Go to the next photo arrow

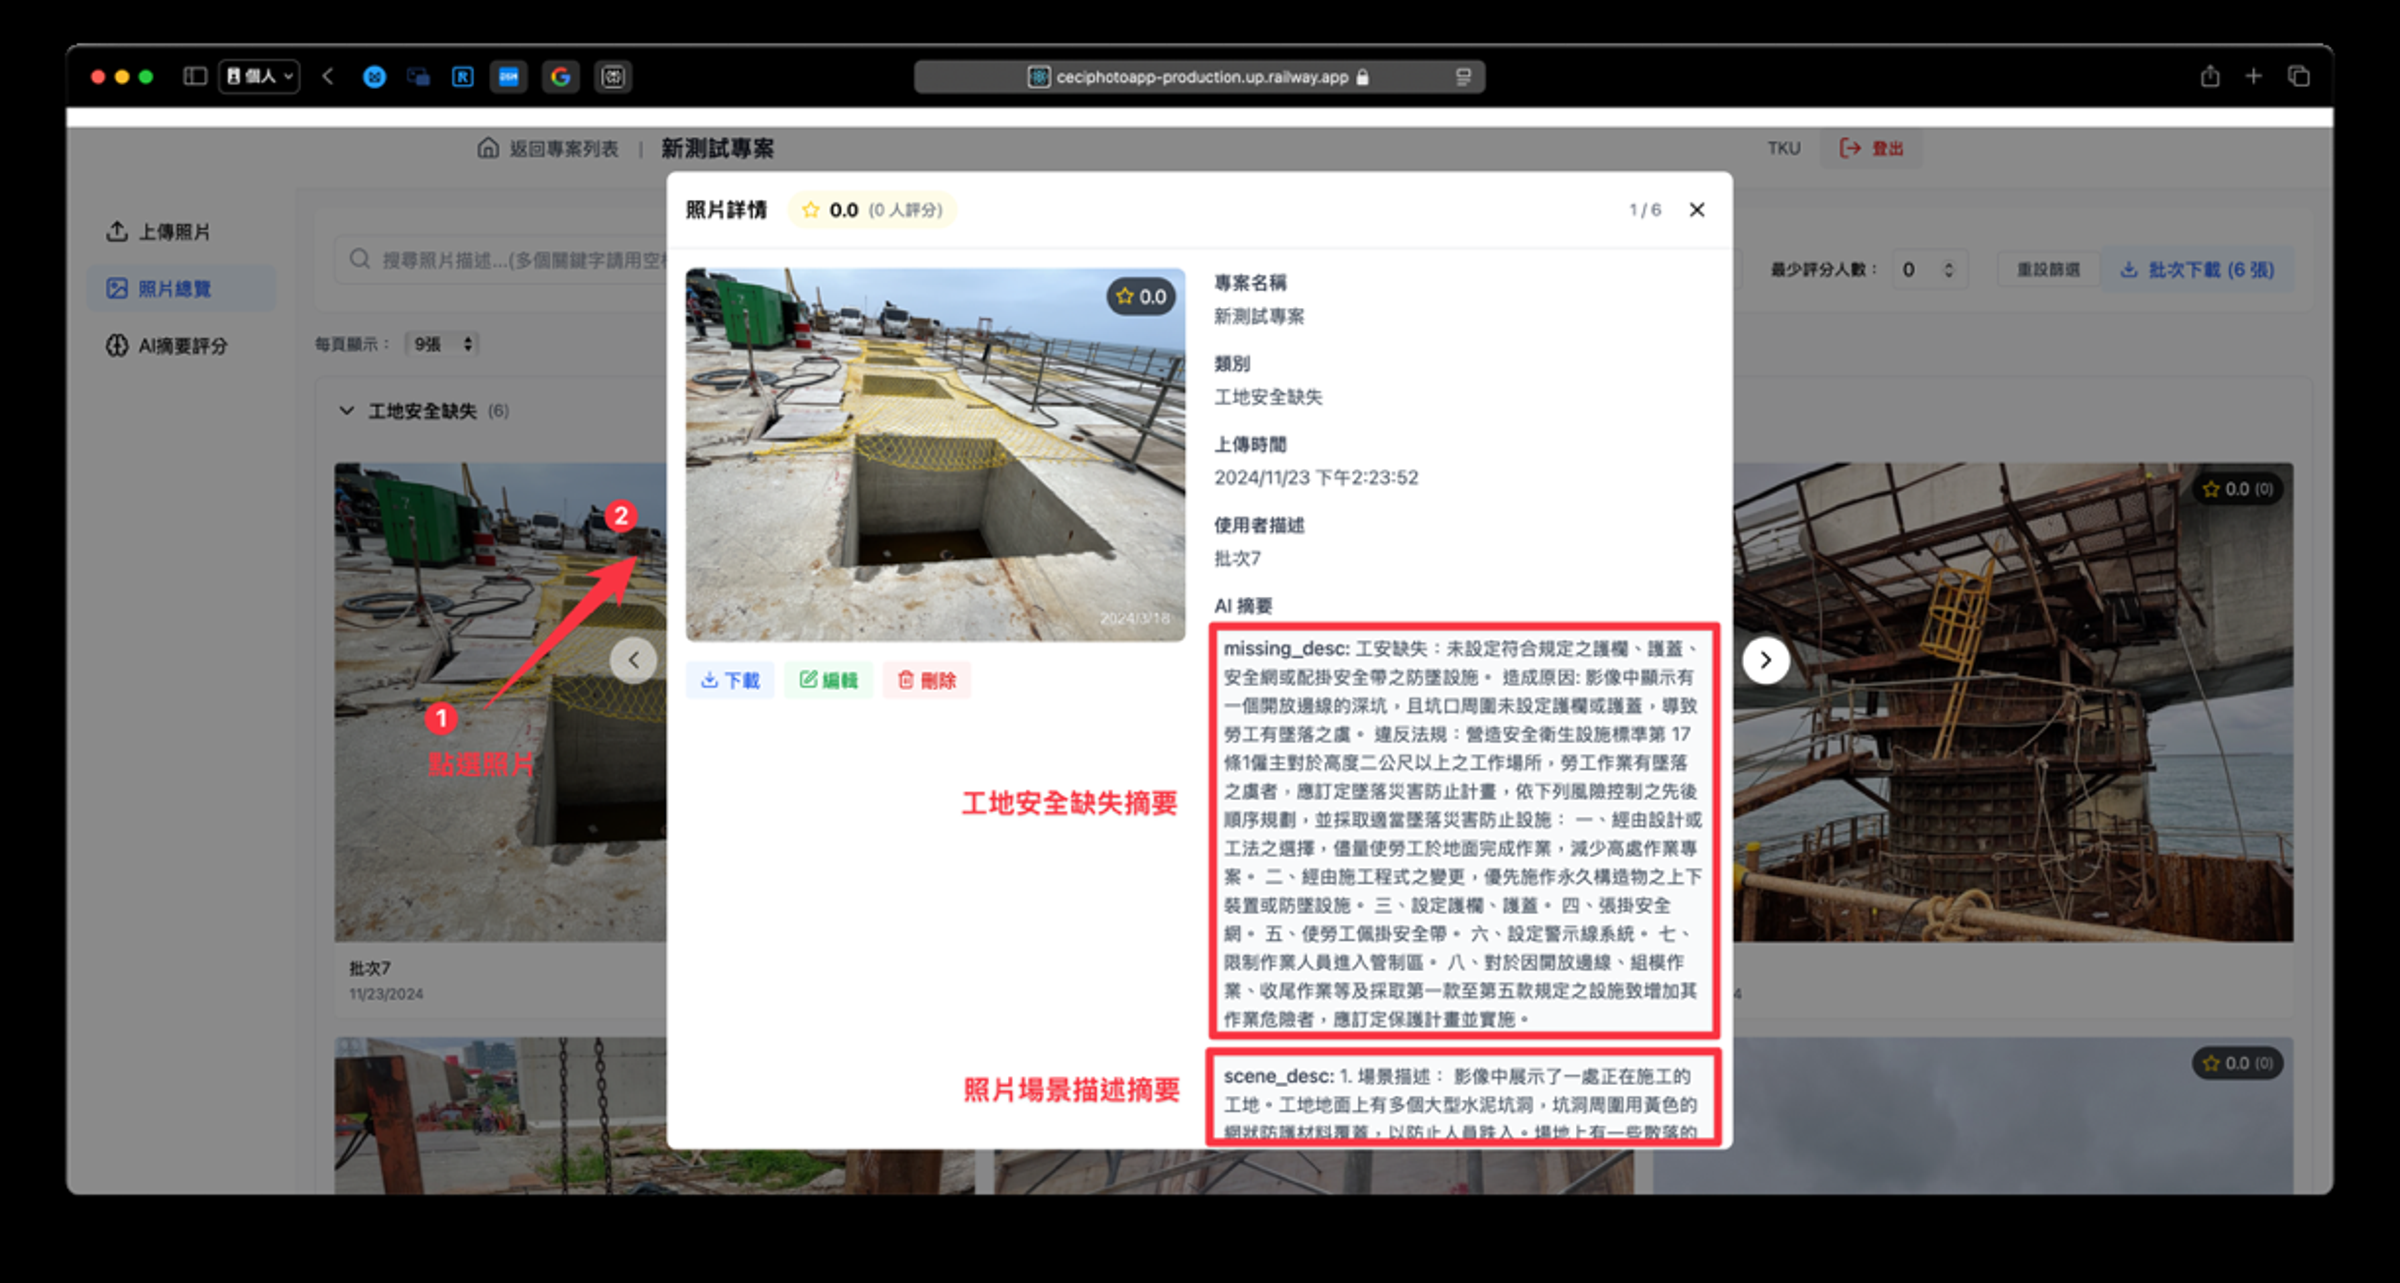[1766, 660]
